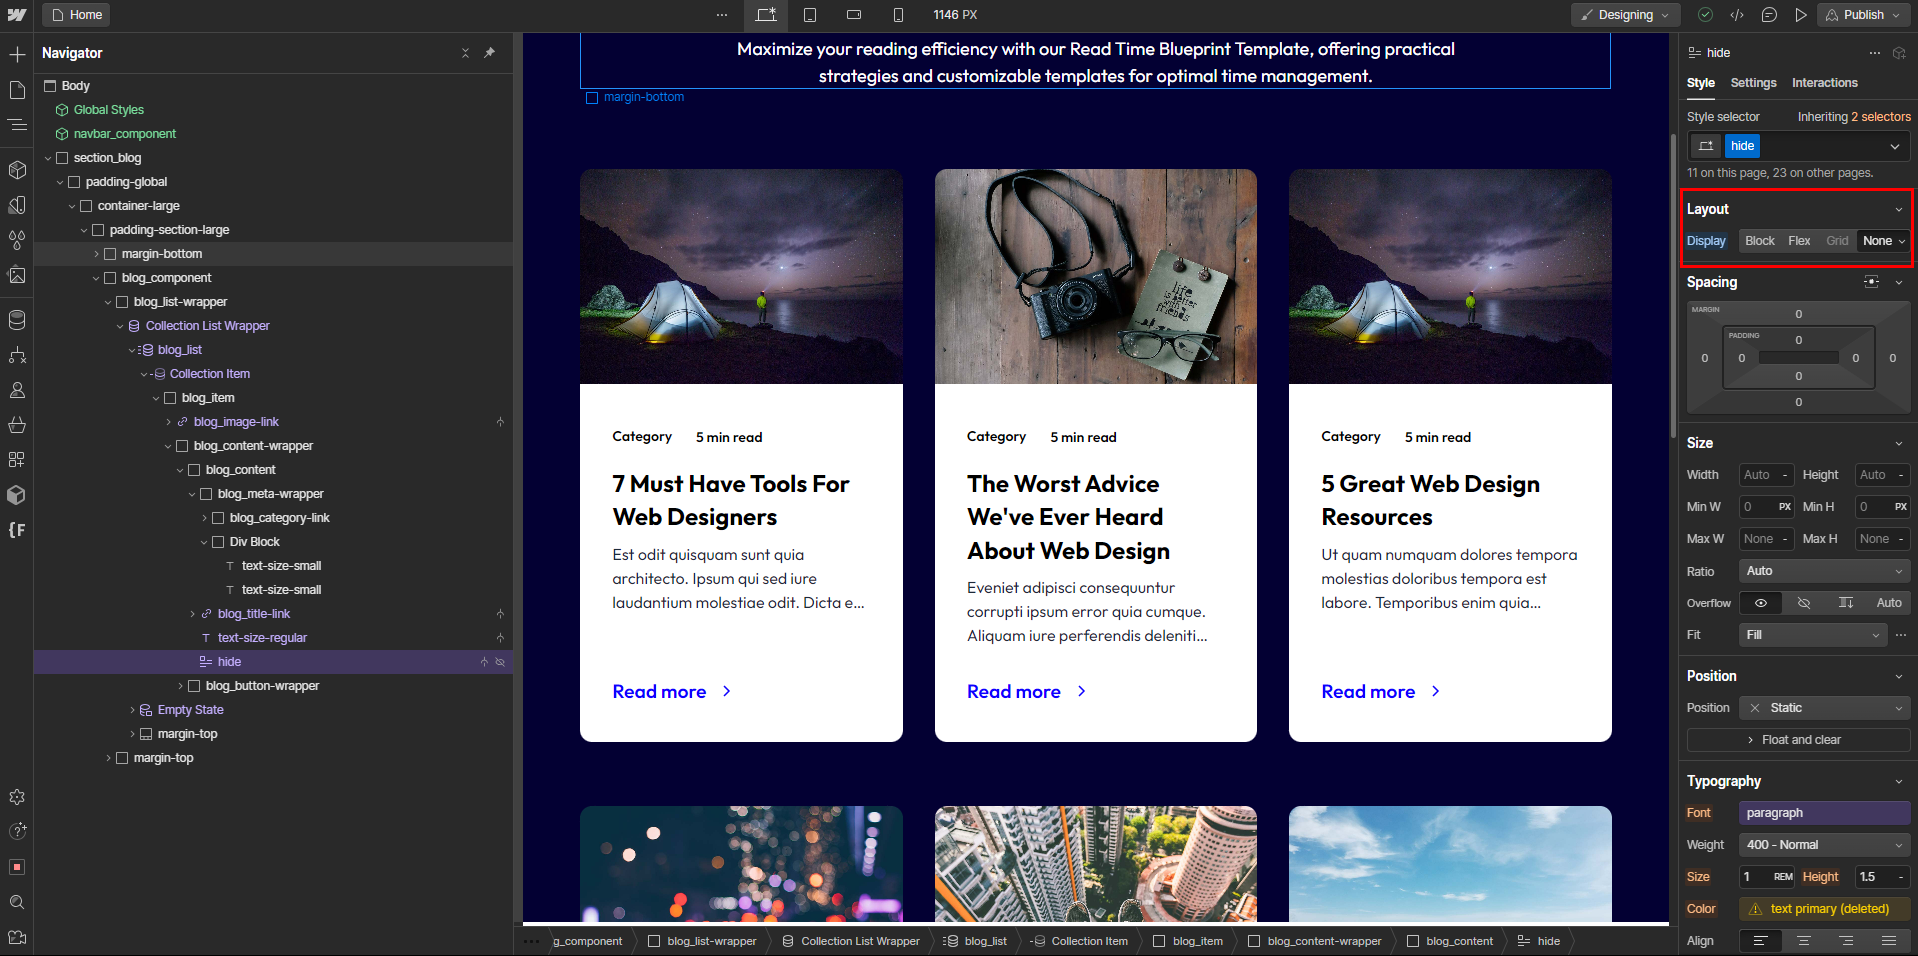Check site status checkmark icon
The image size is (1918, 956).
pos(1706,15)
